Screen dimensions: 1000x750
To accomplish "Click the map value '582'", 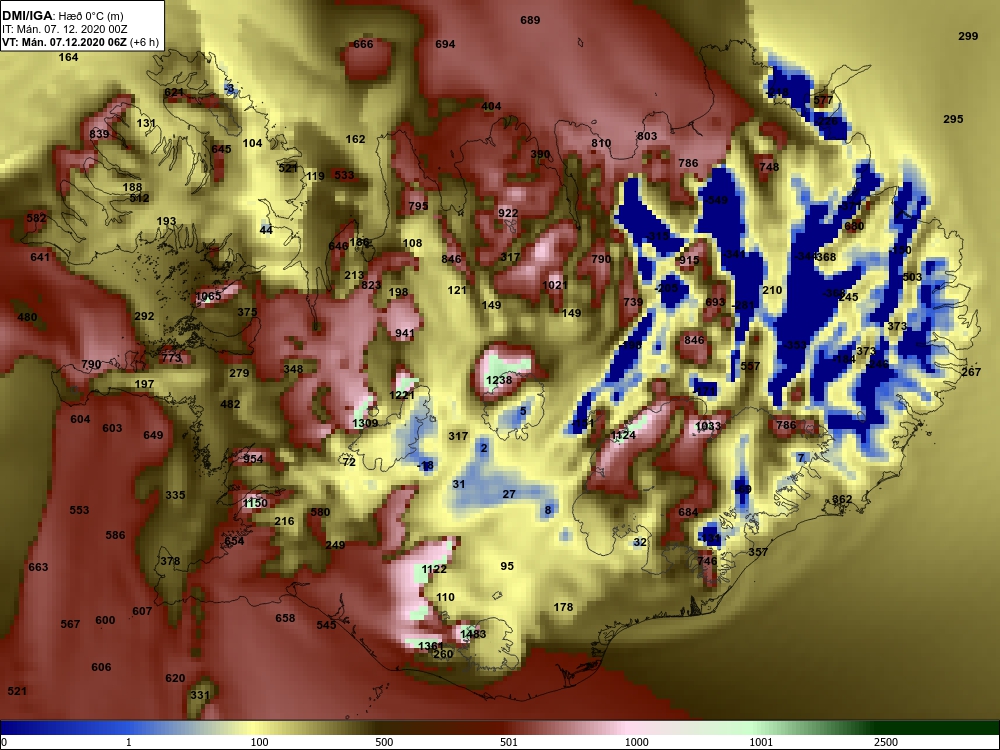I will (36, 218).
